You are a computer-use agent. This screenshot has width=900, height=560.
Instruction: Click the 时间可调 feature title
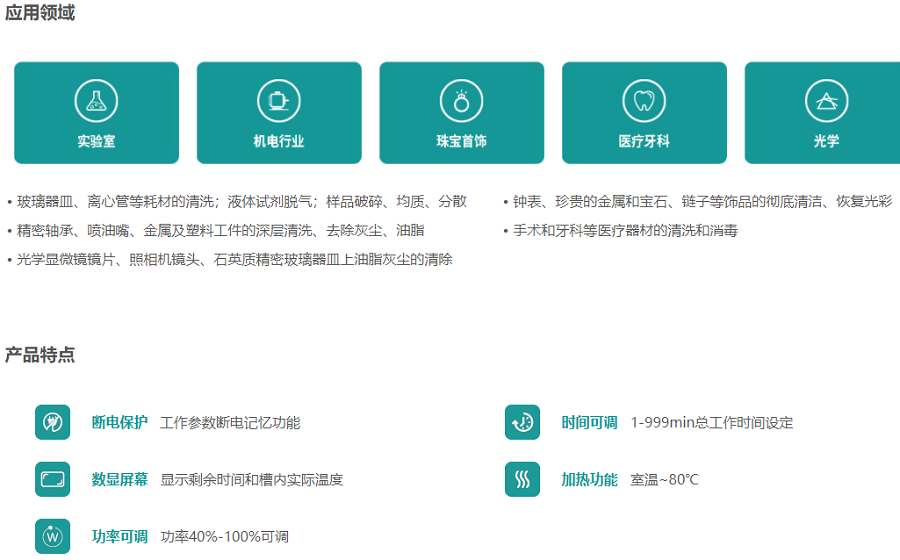(589, 423)
